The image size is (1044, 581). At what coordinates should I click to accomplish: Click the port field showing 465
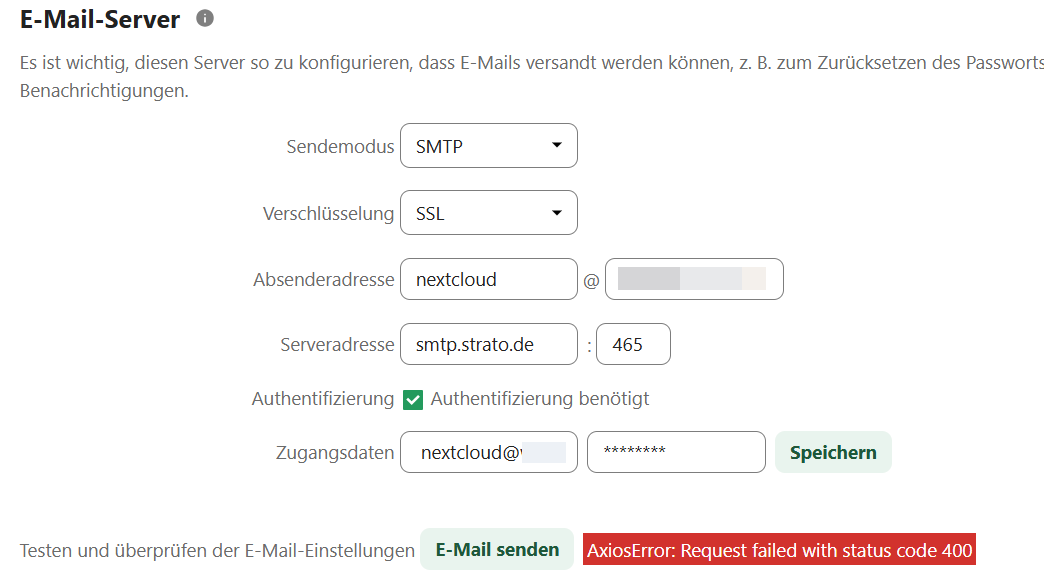pyautogui.click(x=633, y=345)
